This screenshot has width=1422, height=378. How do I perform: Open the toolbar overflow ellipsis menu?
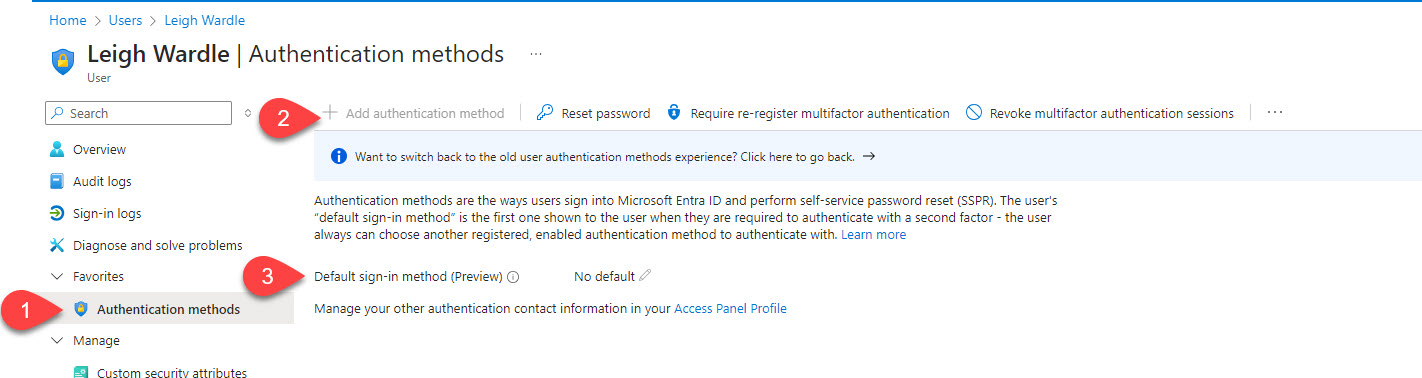(1275, 113)
